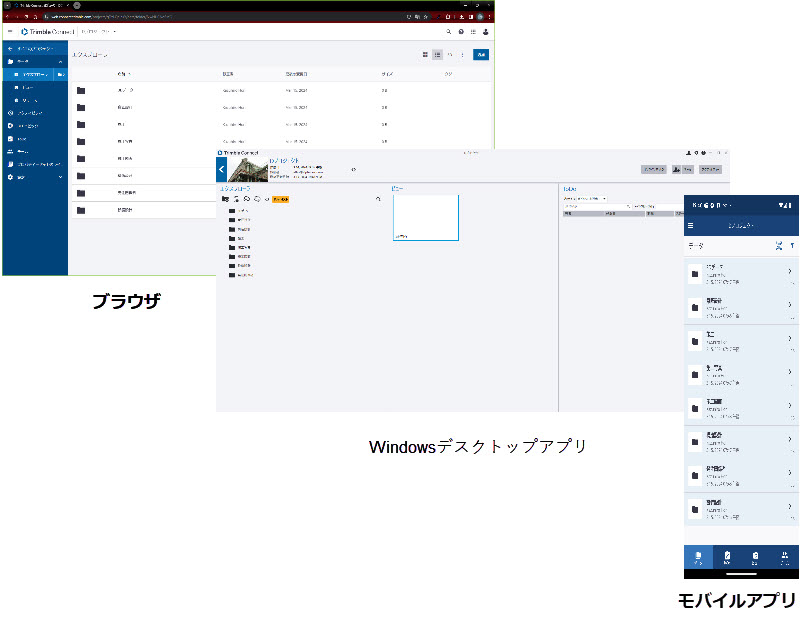
Task: Open the apps grid icon in the browser header
Action: [x=473, y=32]
